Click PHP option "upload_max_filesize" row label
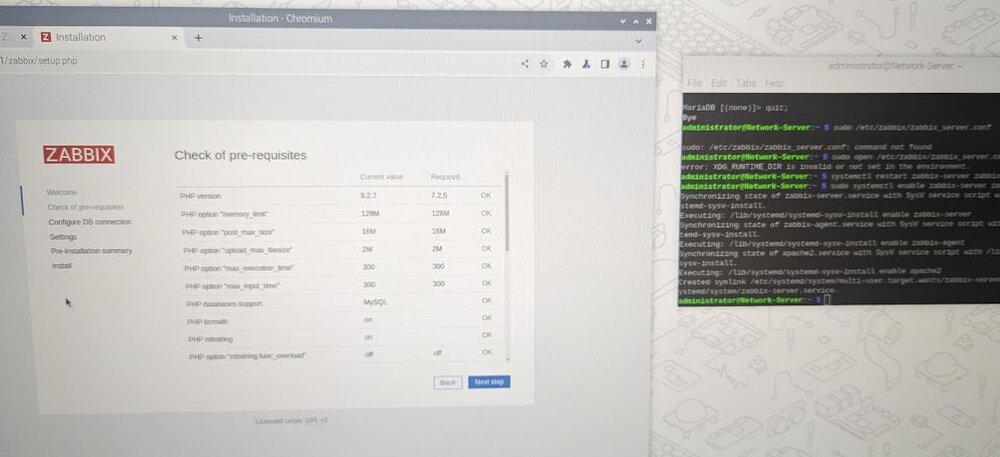This screenshot has width=1000, height=457. tap(238, 250)
